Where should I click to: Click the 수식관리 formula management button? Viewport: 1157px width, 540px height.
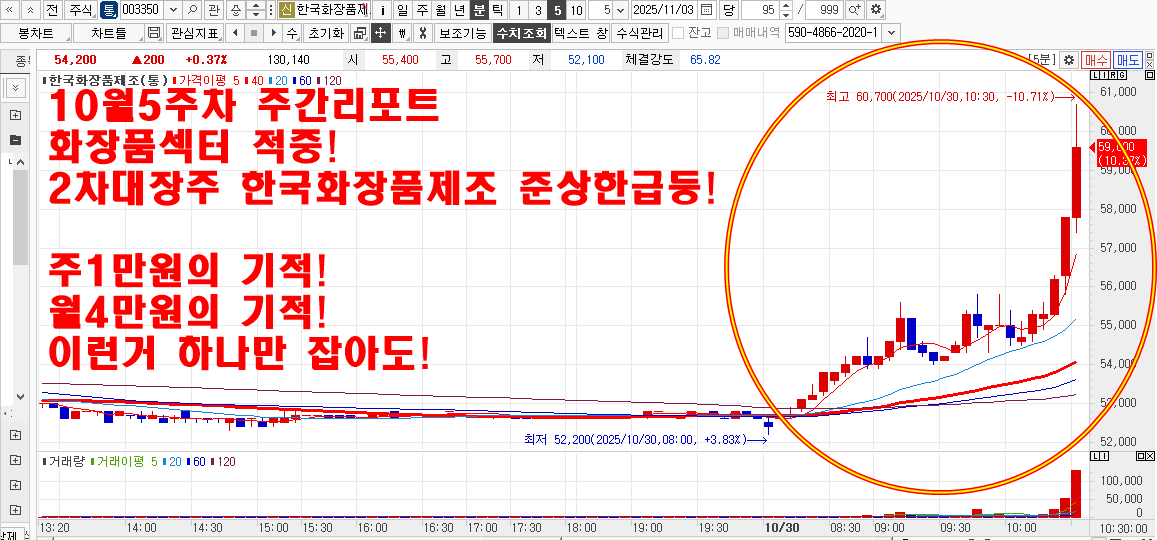(x=640, y=32)
